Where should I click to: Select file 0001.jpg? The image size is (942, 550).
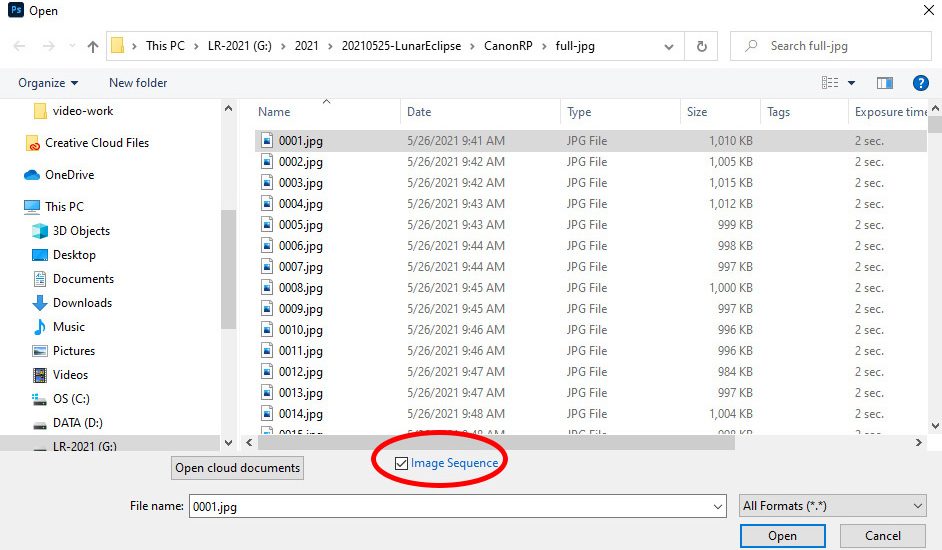[x=590, y=141]
